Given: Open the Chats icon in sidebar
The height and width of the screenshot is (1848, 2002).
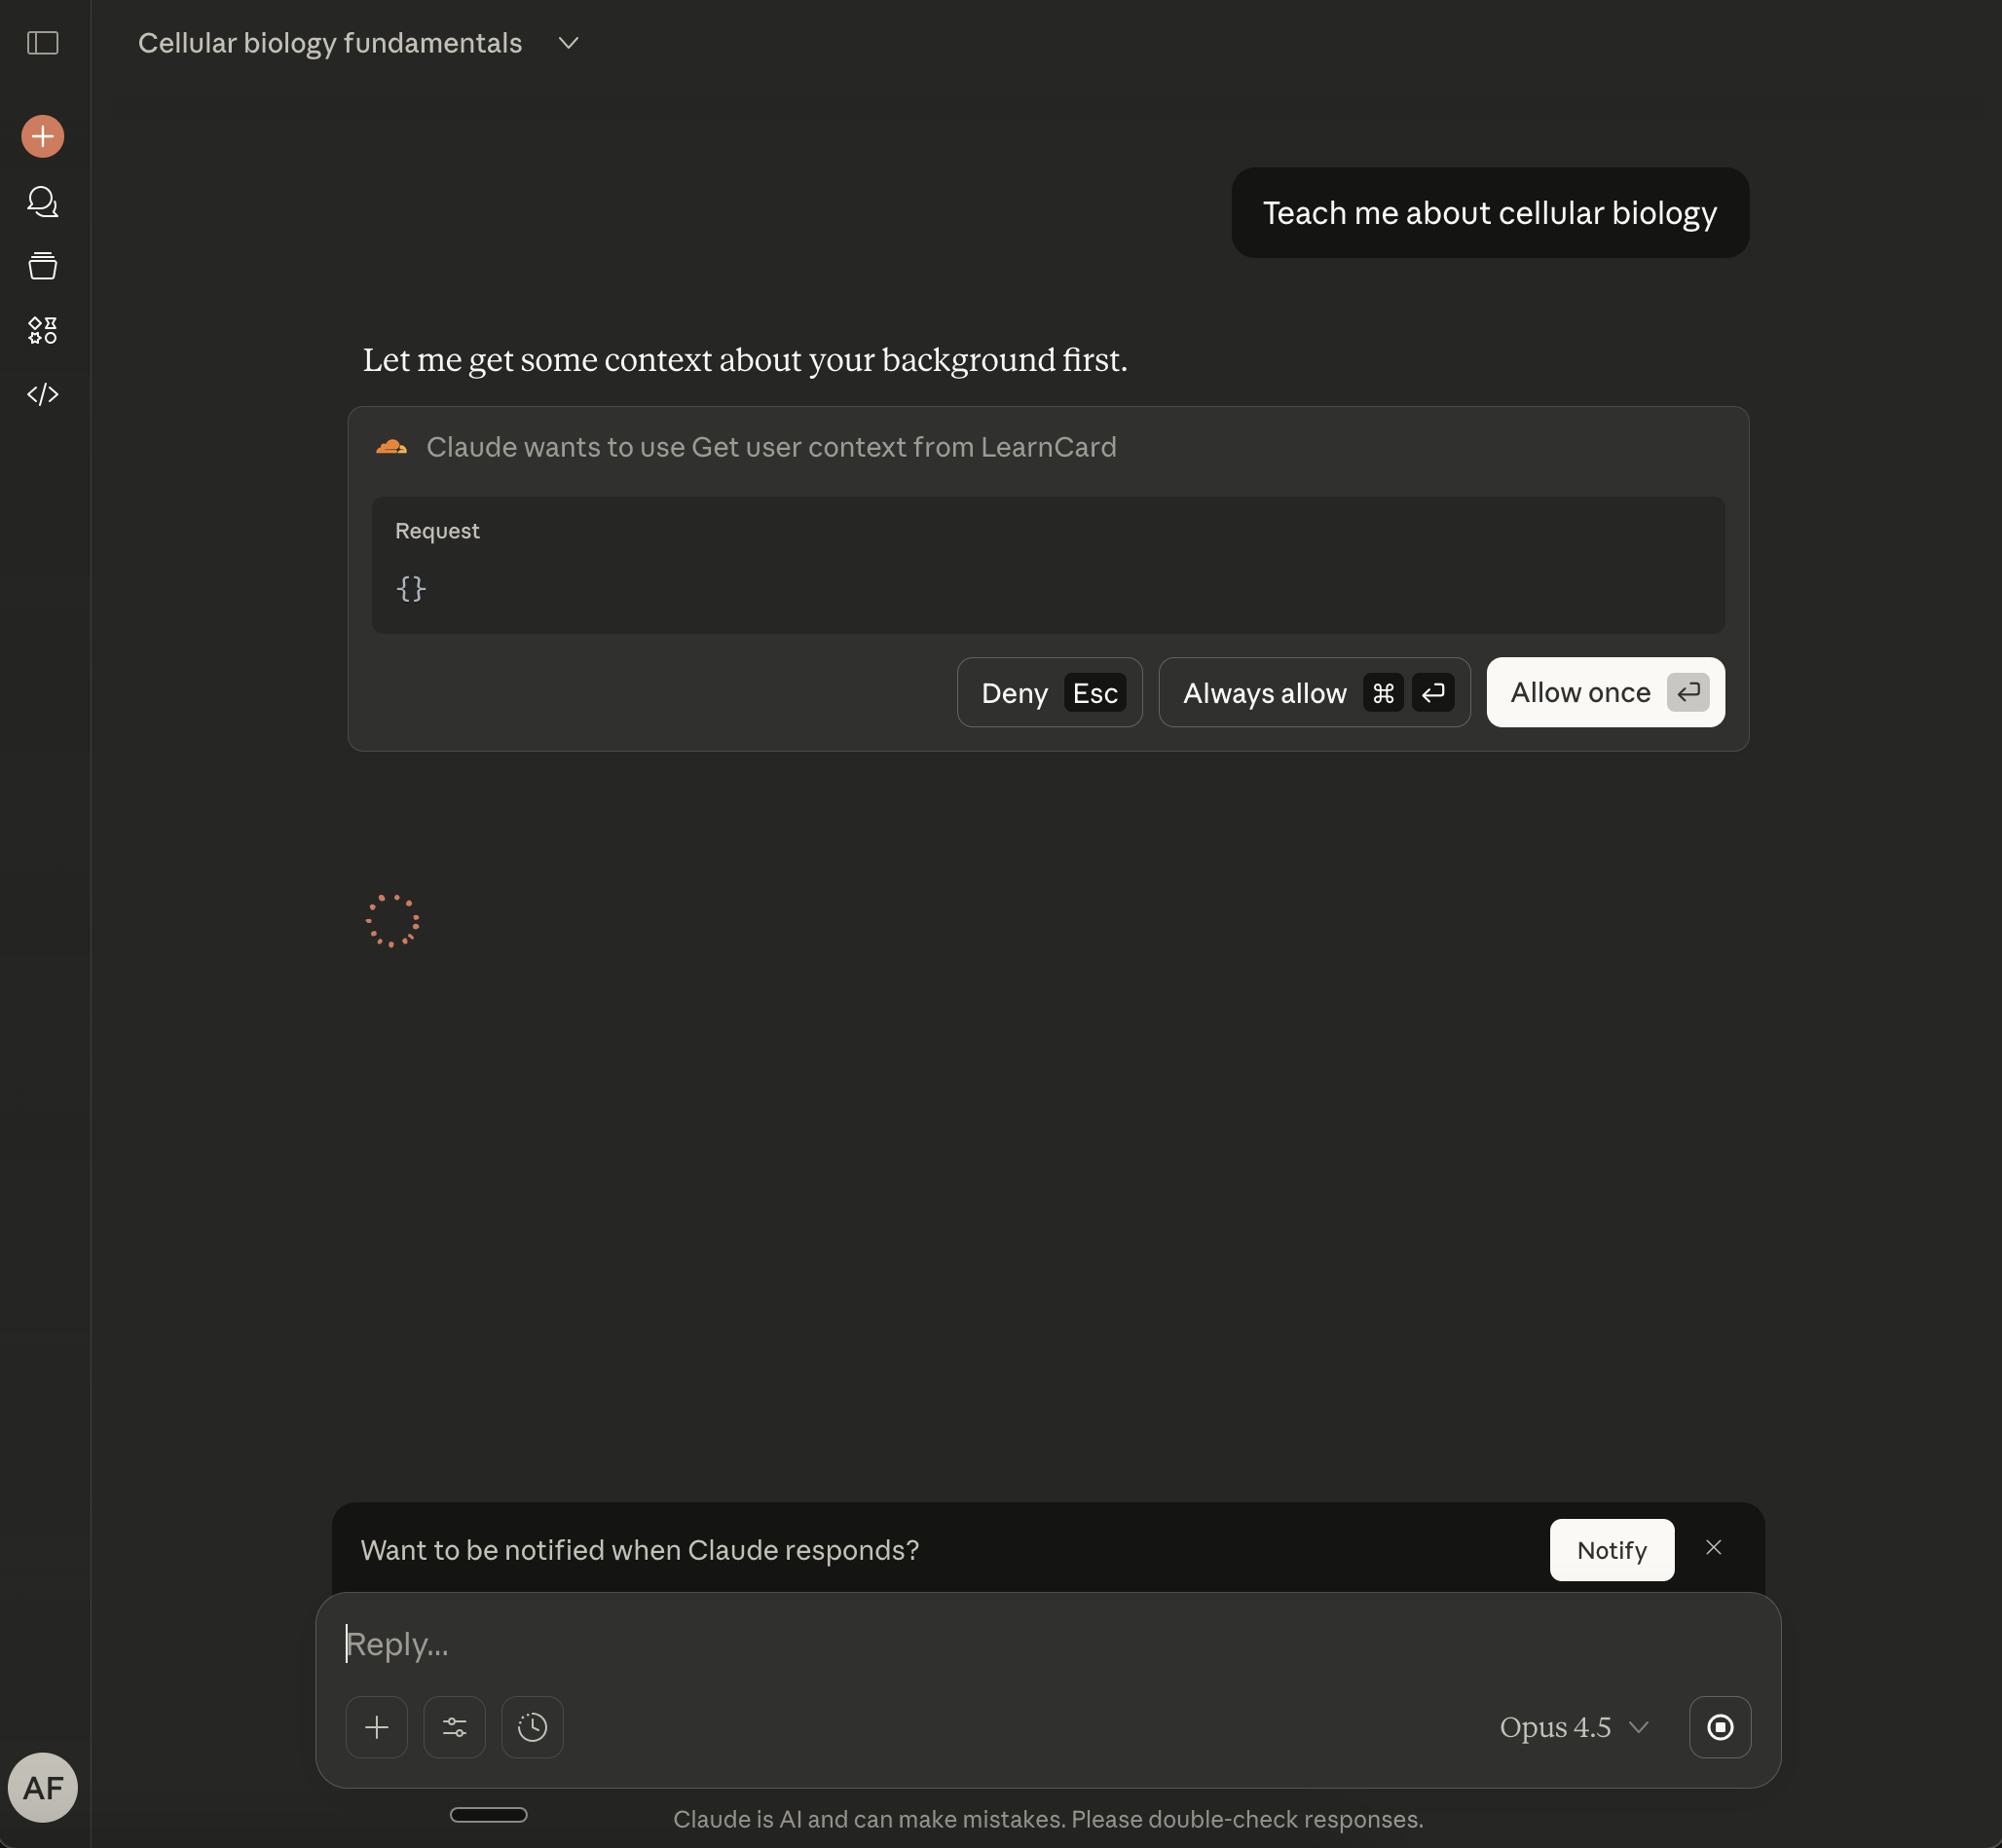Looking at the screenshot, I should (x=43, y=202).
